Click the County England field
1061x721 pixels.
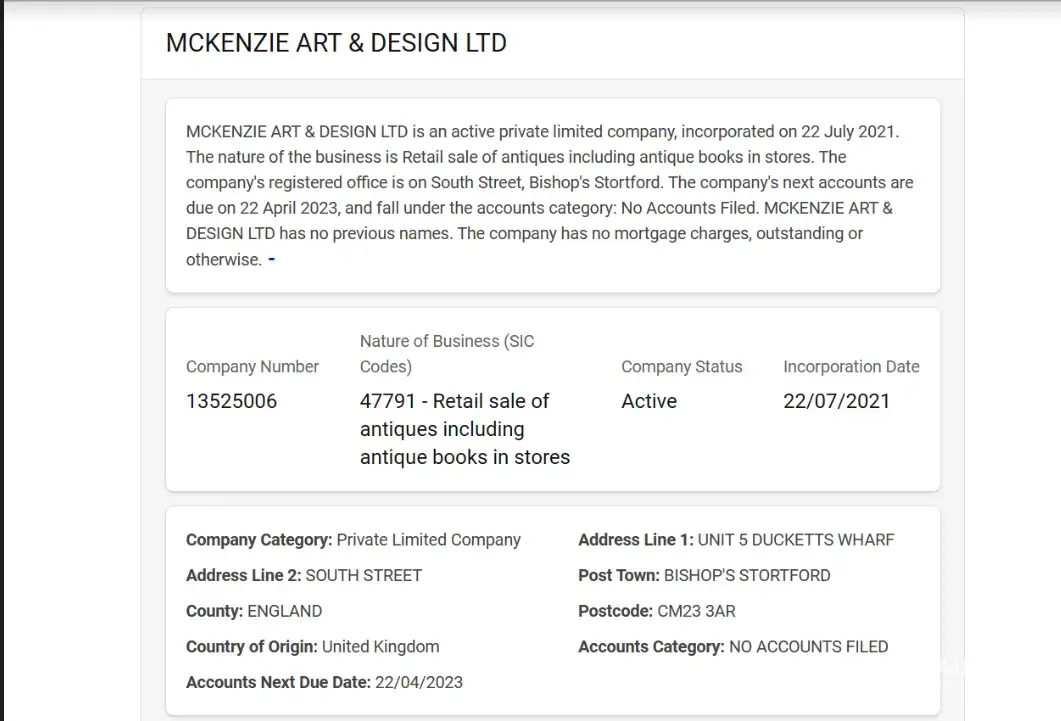[x=254, y=611]
